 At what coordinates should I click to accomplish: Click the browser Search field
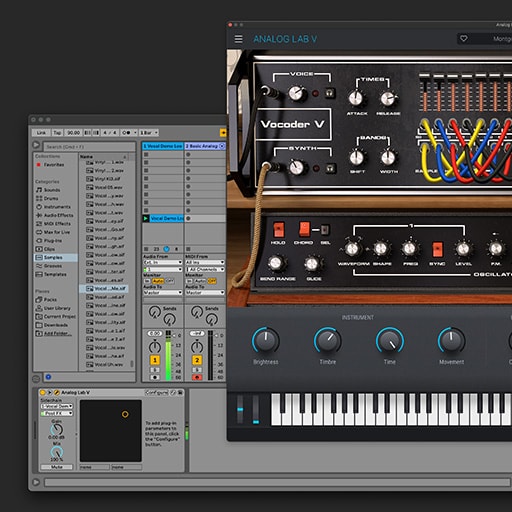tap(89, 147)
